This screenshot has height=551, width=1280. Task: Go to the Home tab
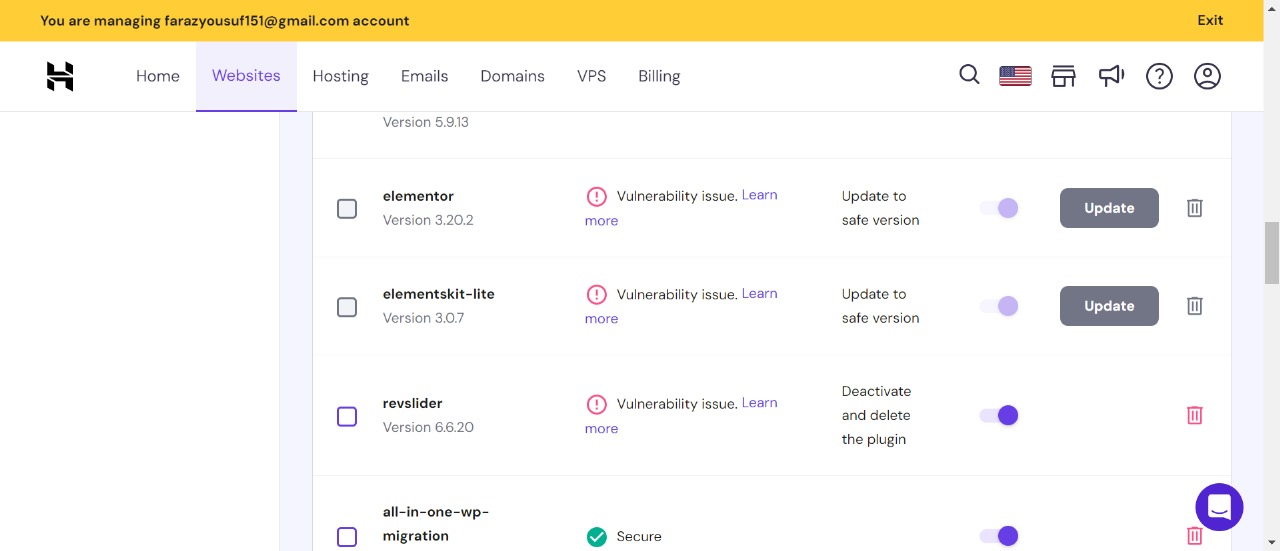pyautogui.click(x=158, y=76)
